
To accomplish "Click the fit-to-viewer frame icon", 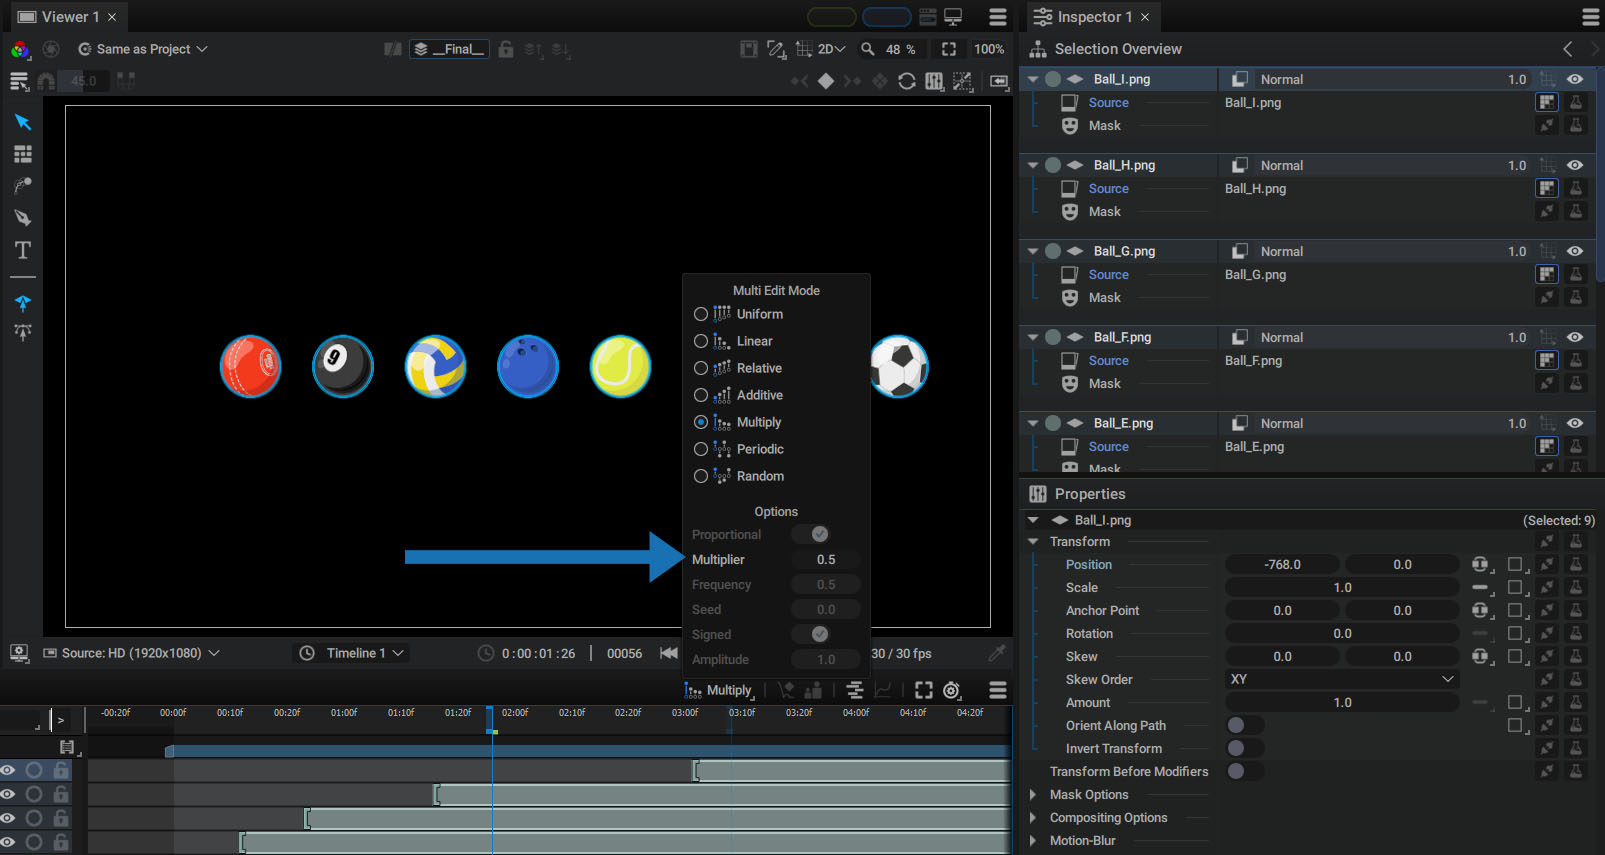I will click(x=949, y=49).
